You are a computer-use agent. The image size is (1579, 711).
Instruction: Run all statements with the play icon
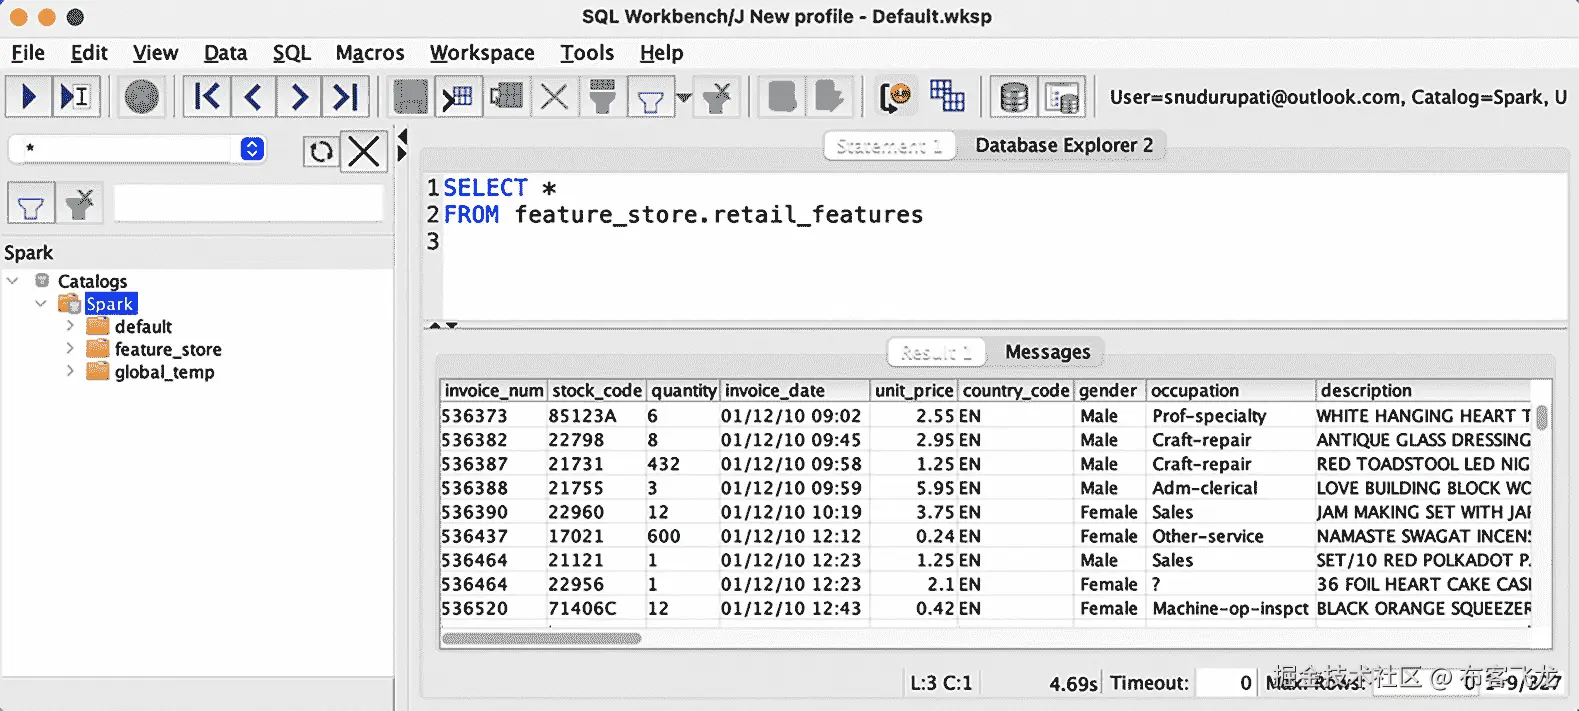[28, 97]
